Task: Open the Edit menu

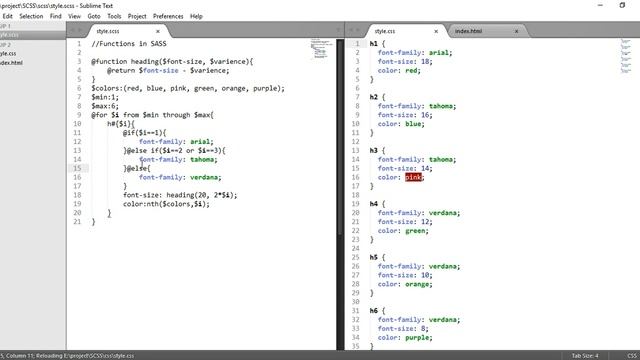Action: coord(7,16)
